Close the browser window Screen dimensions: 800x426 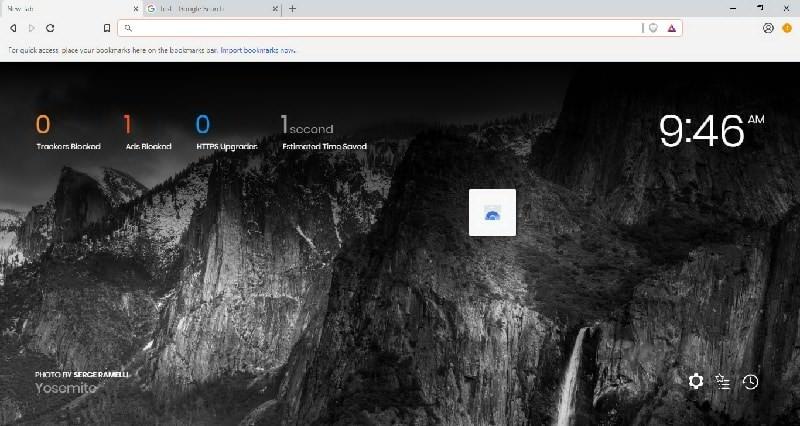[x=786, y=9]
